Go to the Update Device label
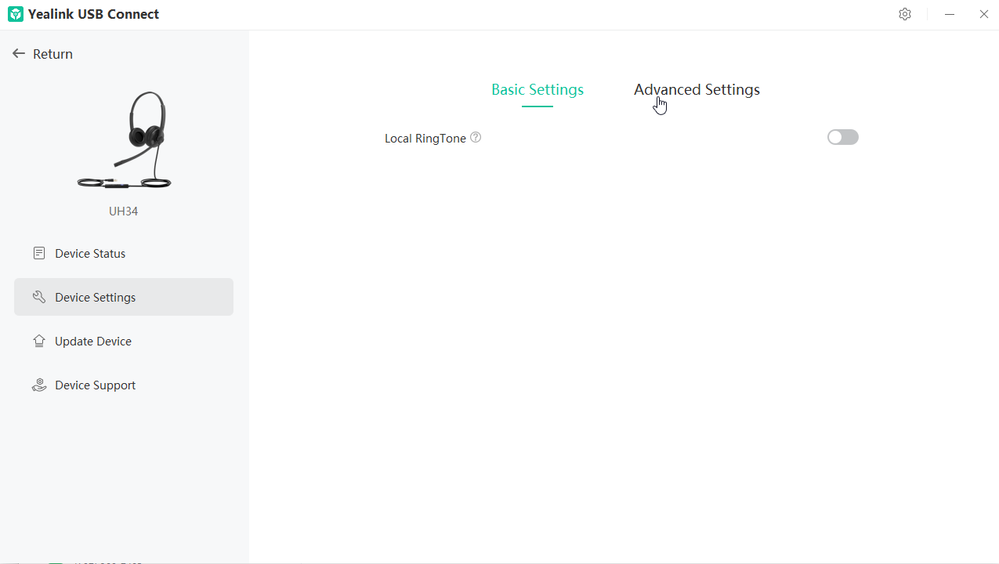 (x=93, y=341)
